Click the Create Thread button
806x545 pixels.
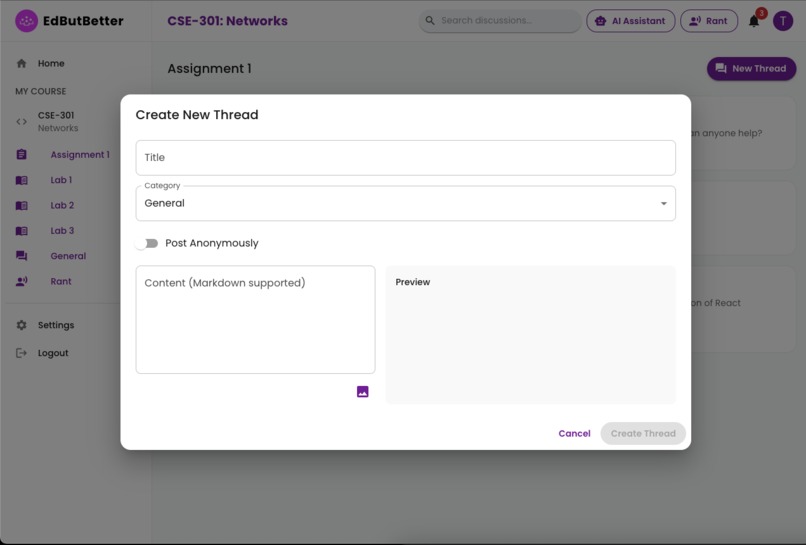pyautogui.click(x=643, y=433)
